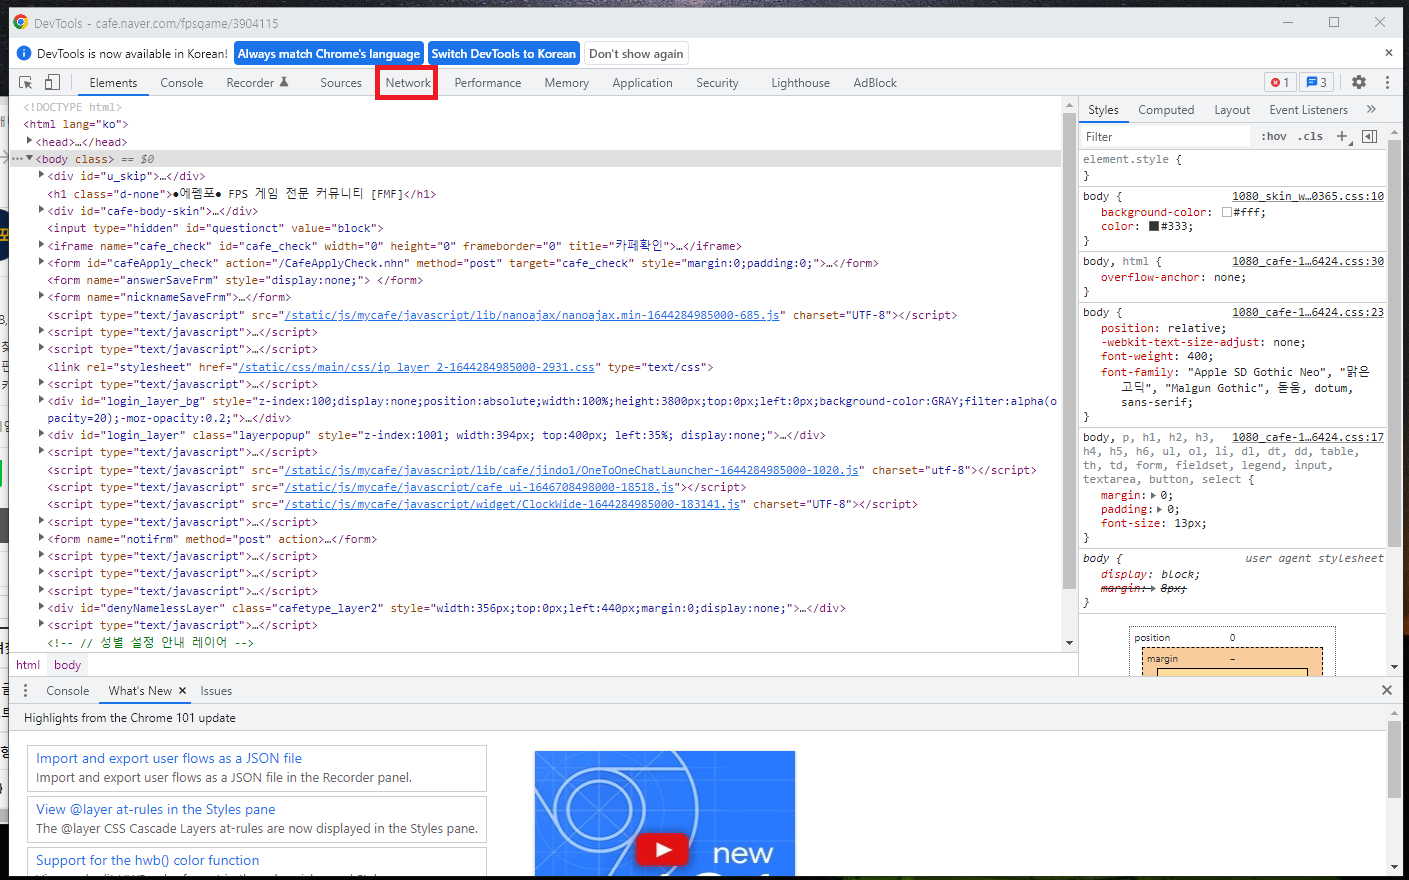
Task: Click the Don't show again button
Action: coord(636,54)
